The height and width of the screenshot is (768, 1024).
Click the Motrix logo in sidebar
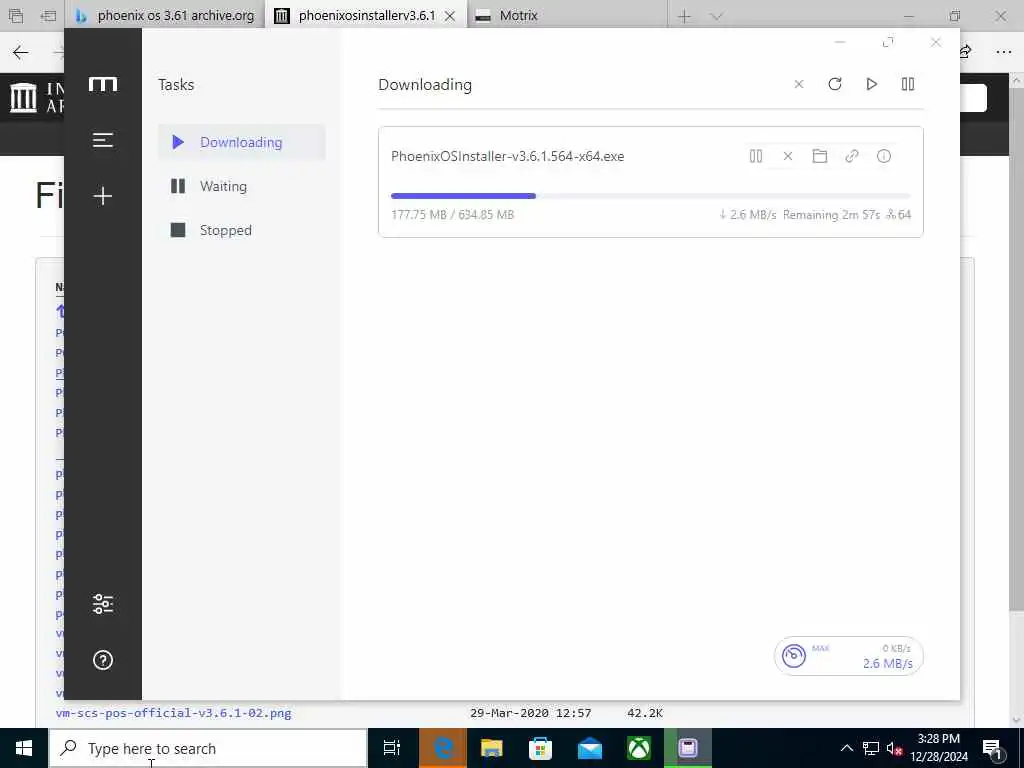103,84
